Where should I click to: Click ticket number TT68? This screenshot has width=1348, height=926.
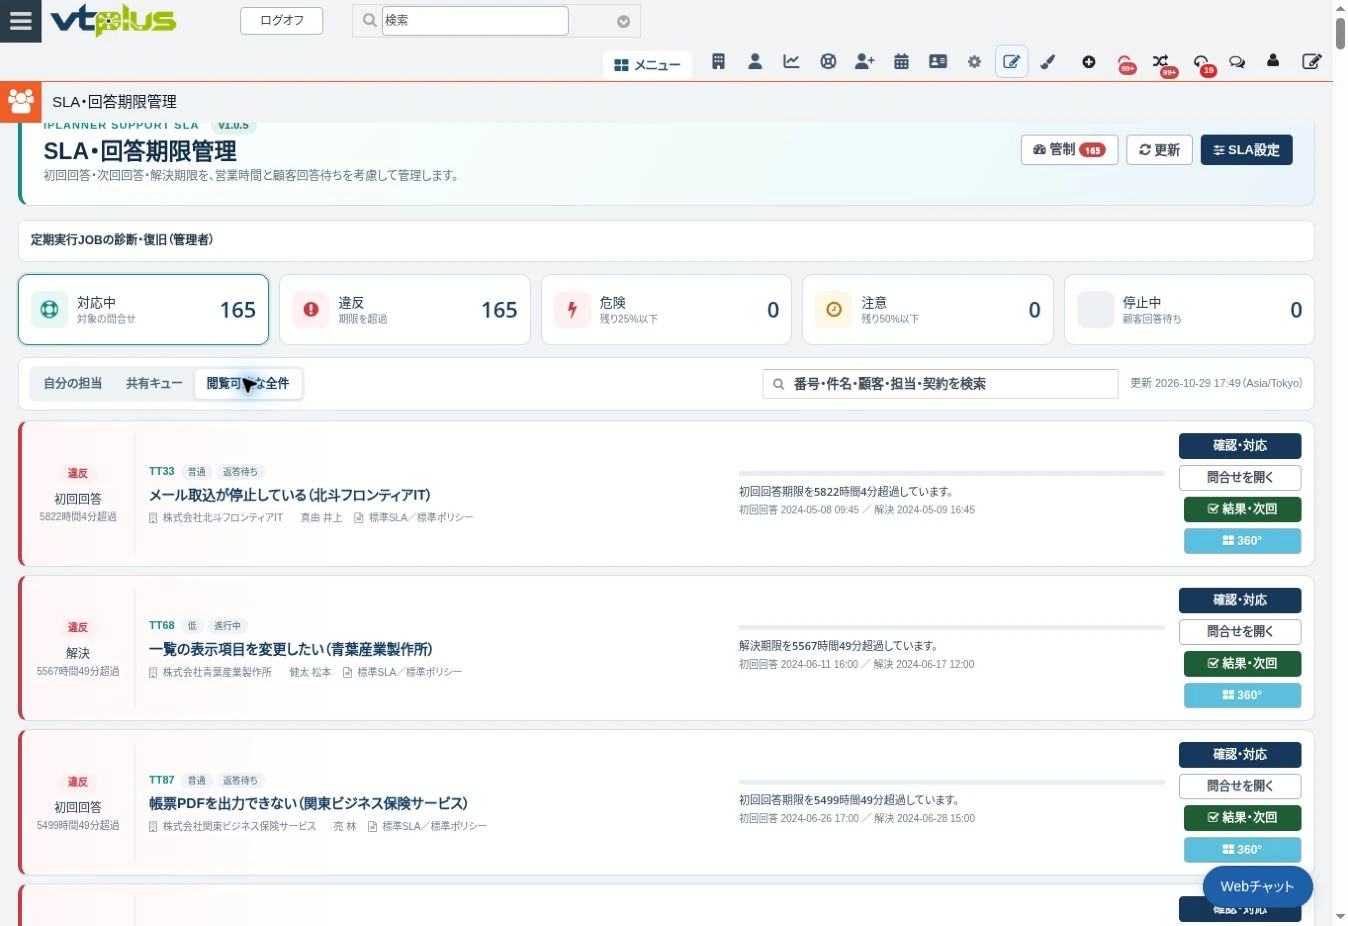[162, 625]
